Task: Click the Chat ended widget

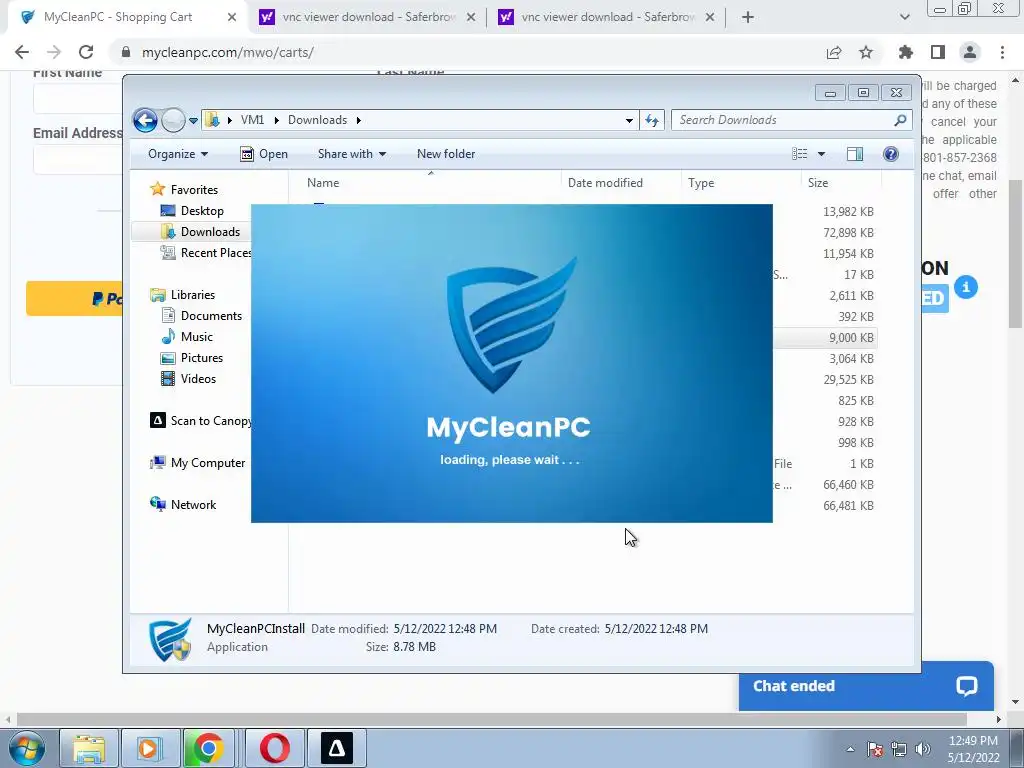Action: (866, 686)
